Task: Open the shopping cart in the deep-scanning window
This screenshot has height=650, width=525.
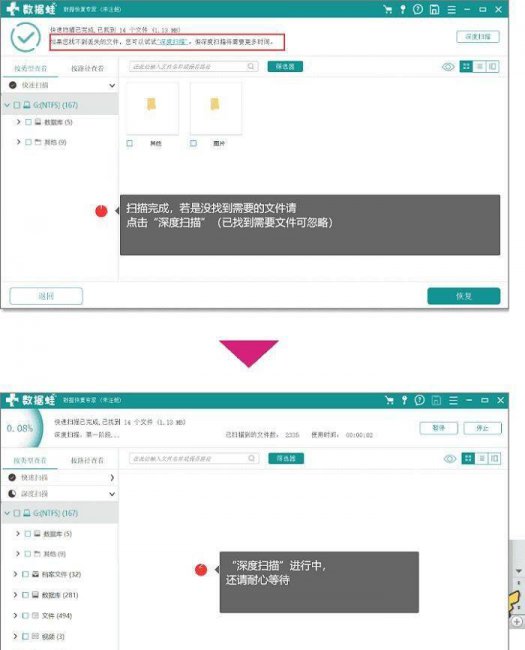Action: click(x=389, y=400)
